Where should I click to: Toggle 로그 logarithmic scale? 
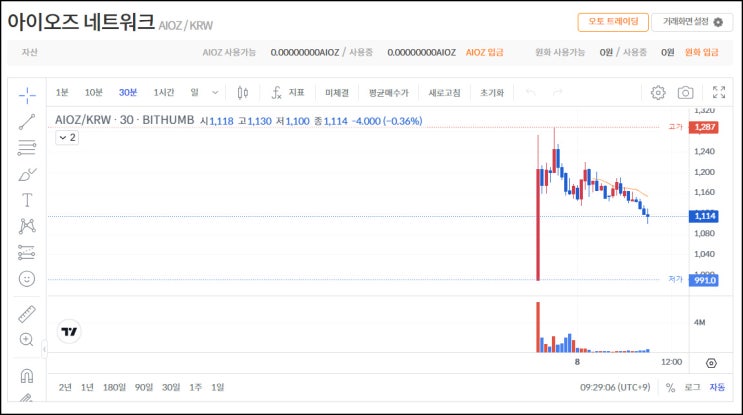(692, 387)
